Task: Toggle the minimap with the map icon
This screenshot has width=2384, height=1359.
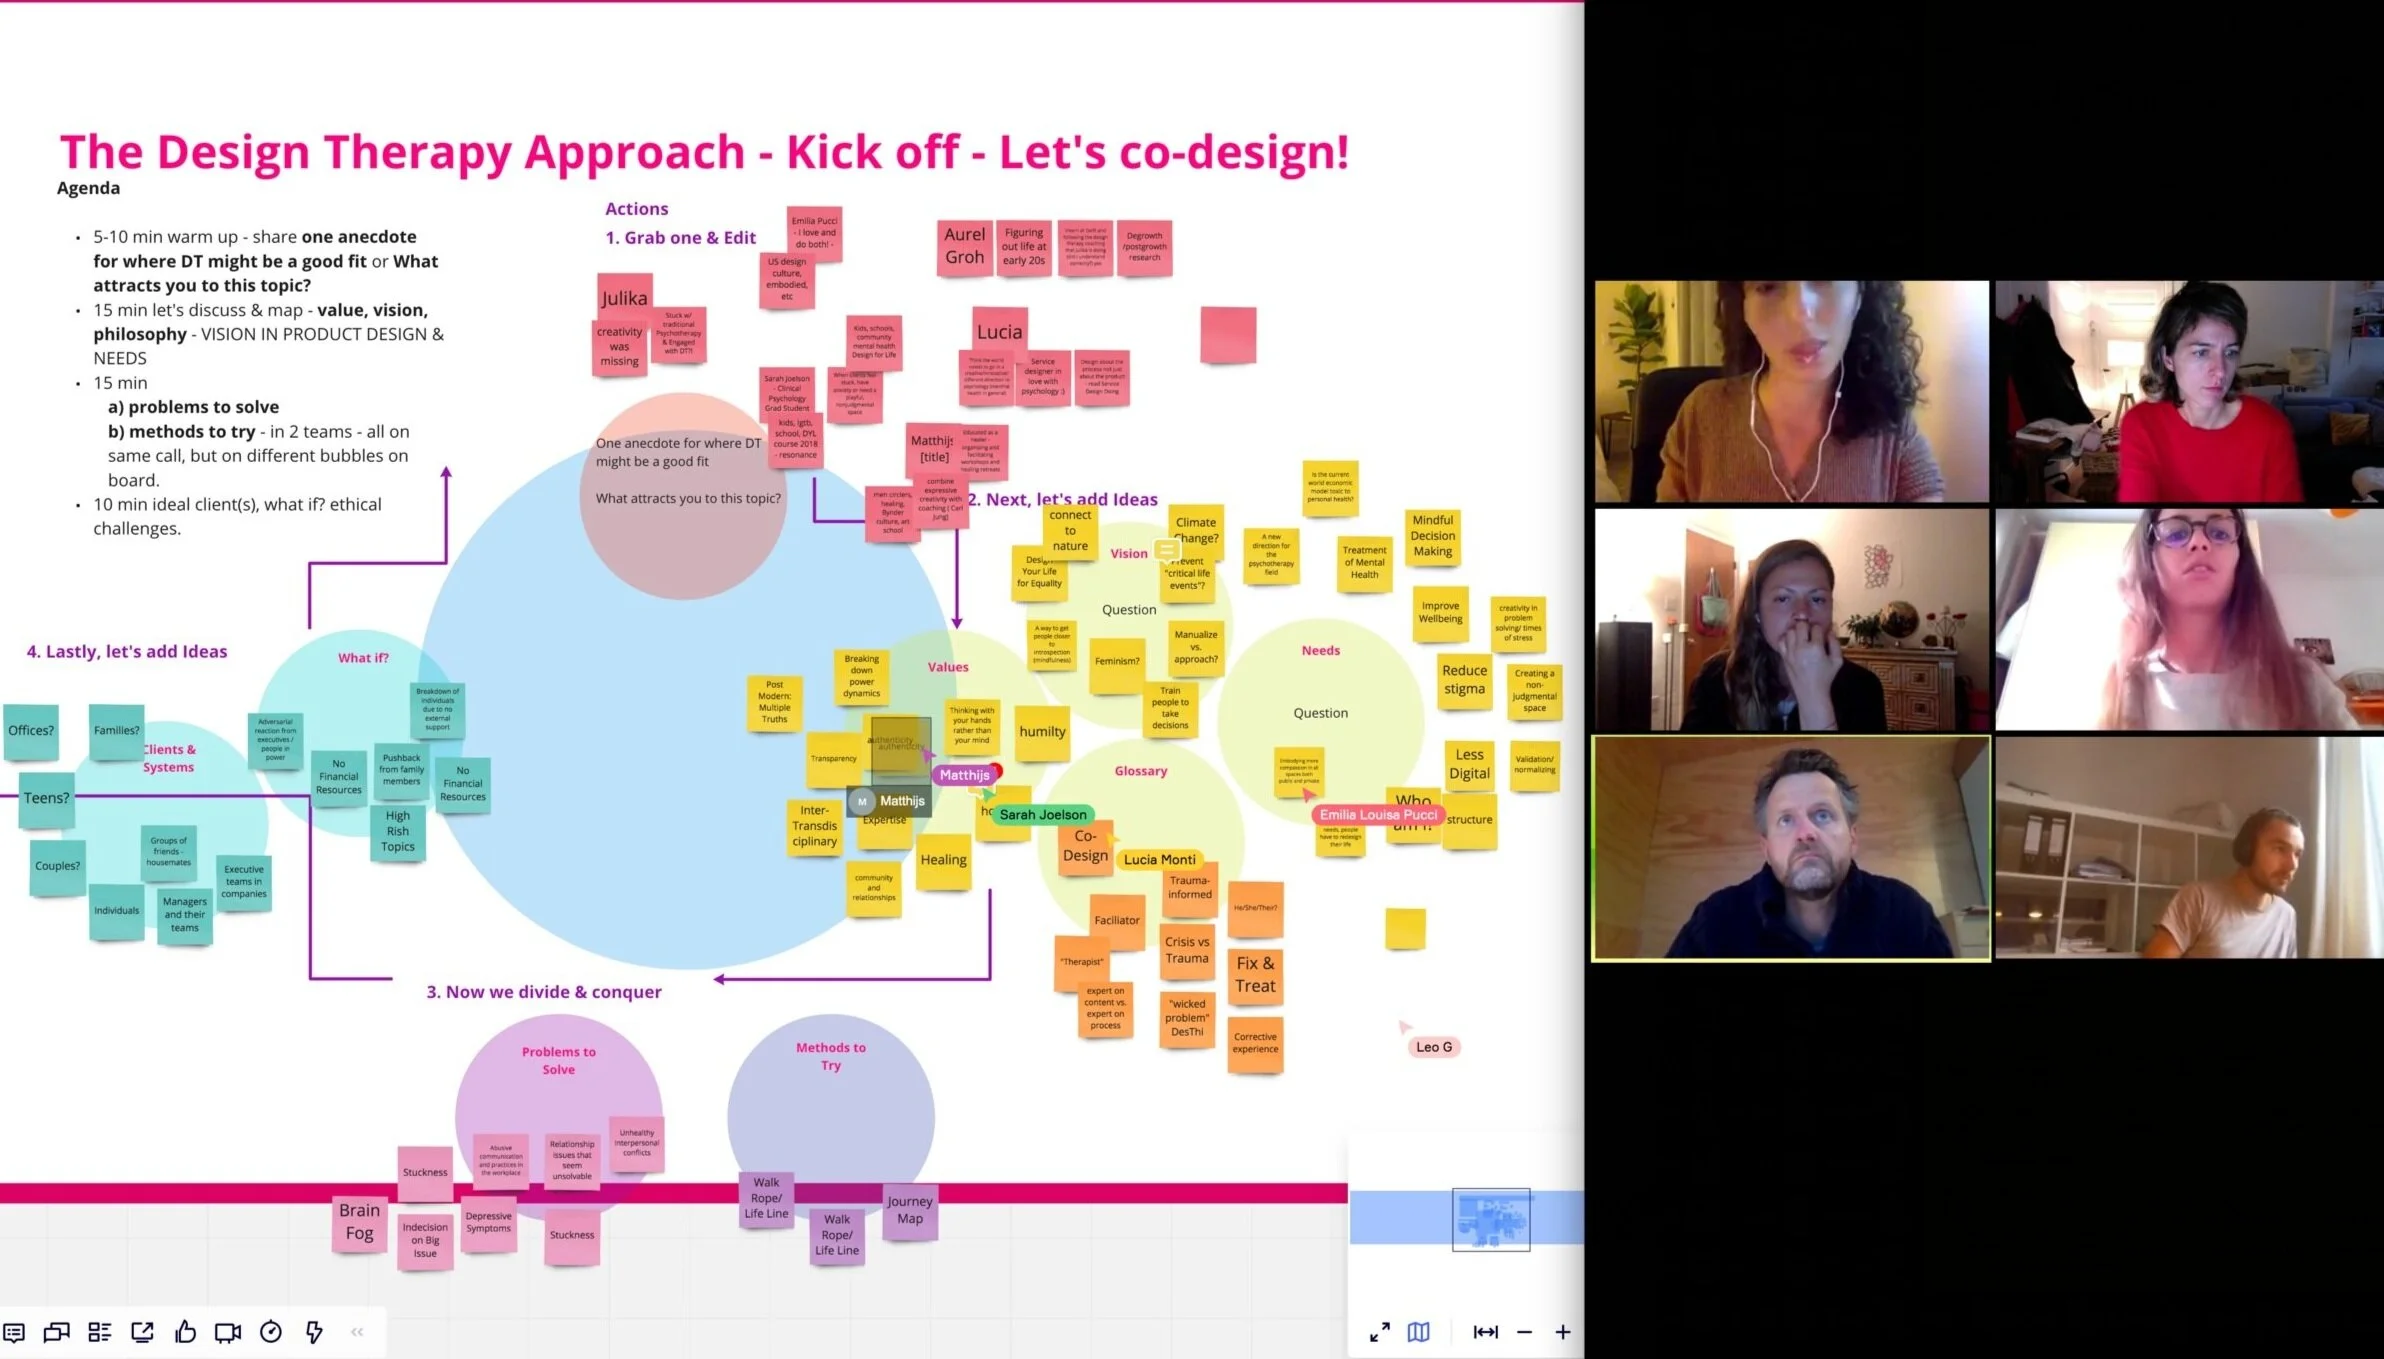Action: click(1418, 1331)
